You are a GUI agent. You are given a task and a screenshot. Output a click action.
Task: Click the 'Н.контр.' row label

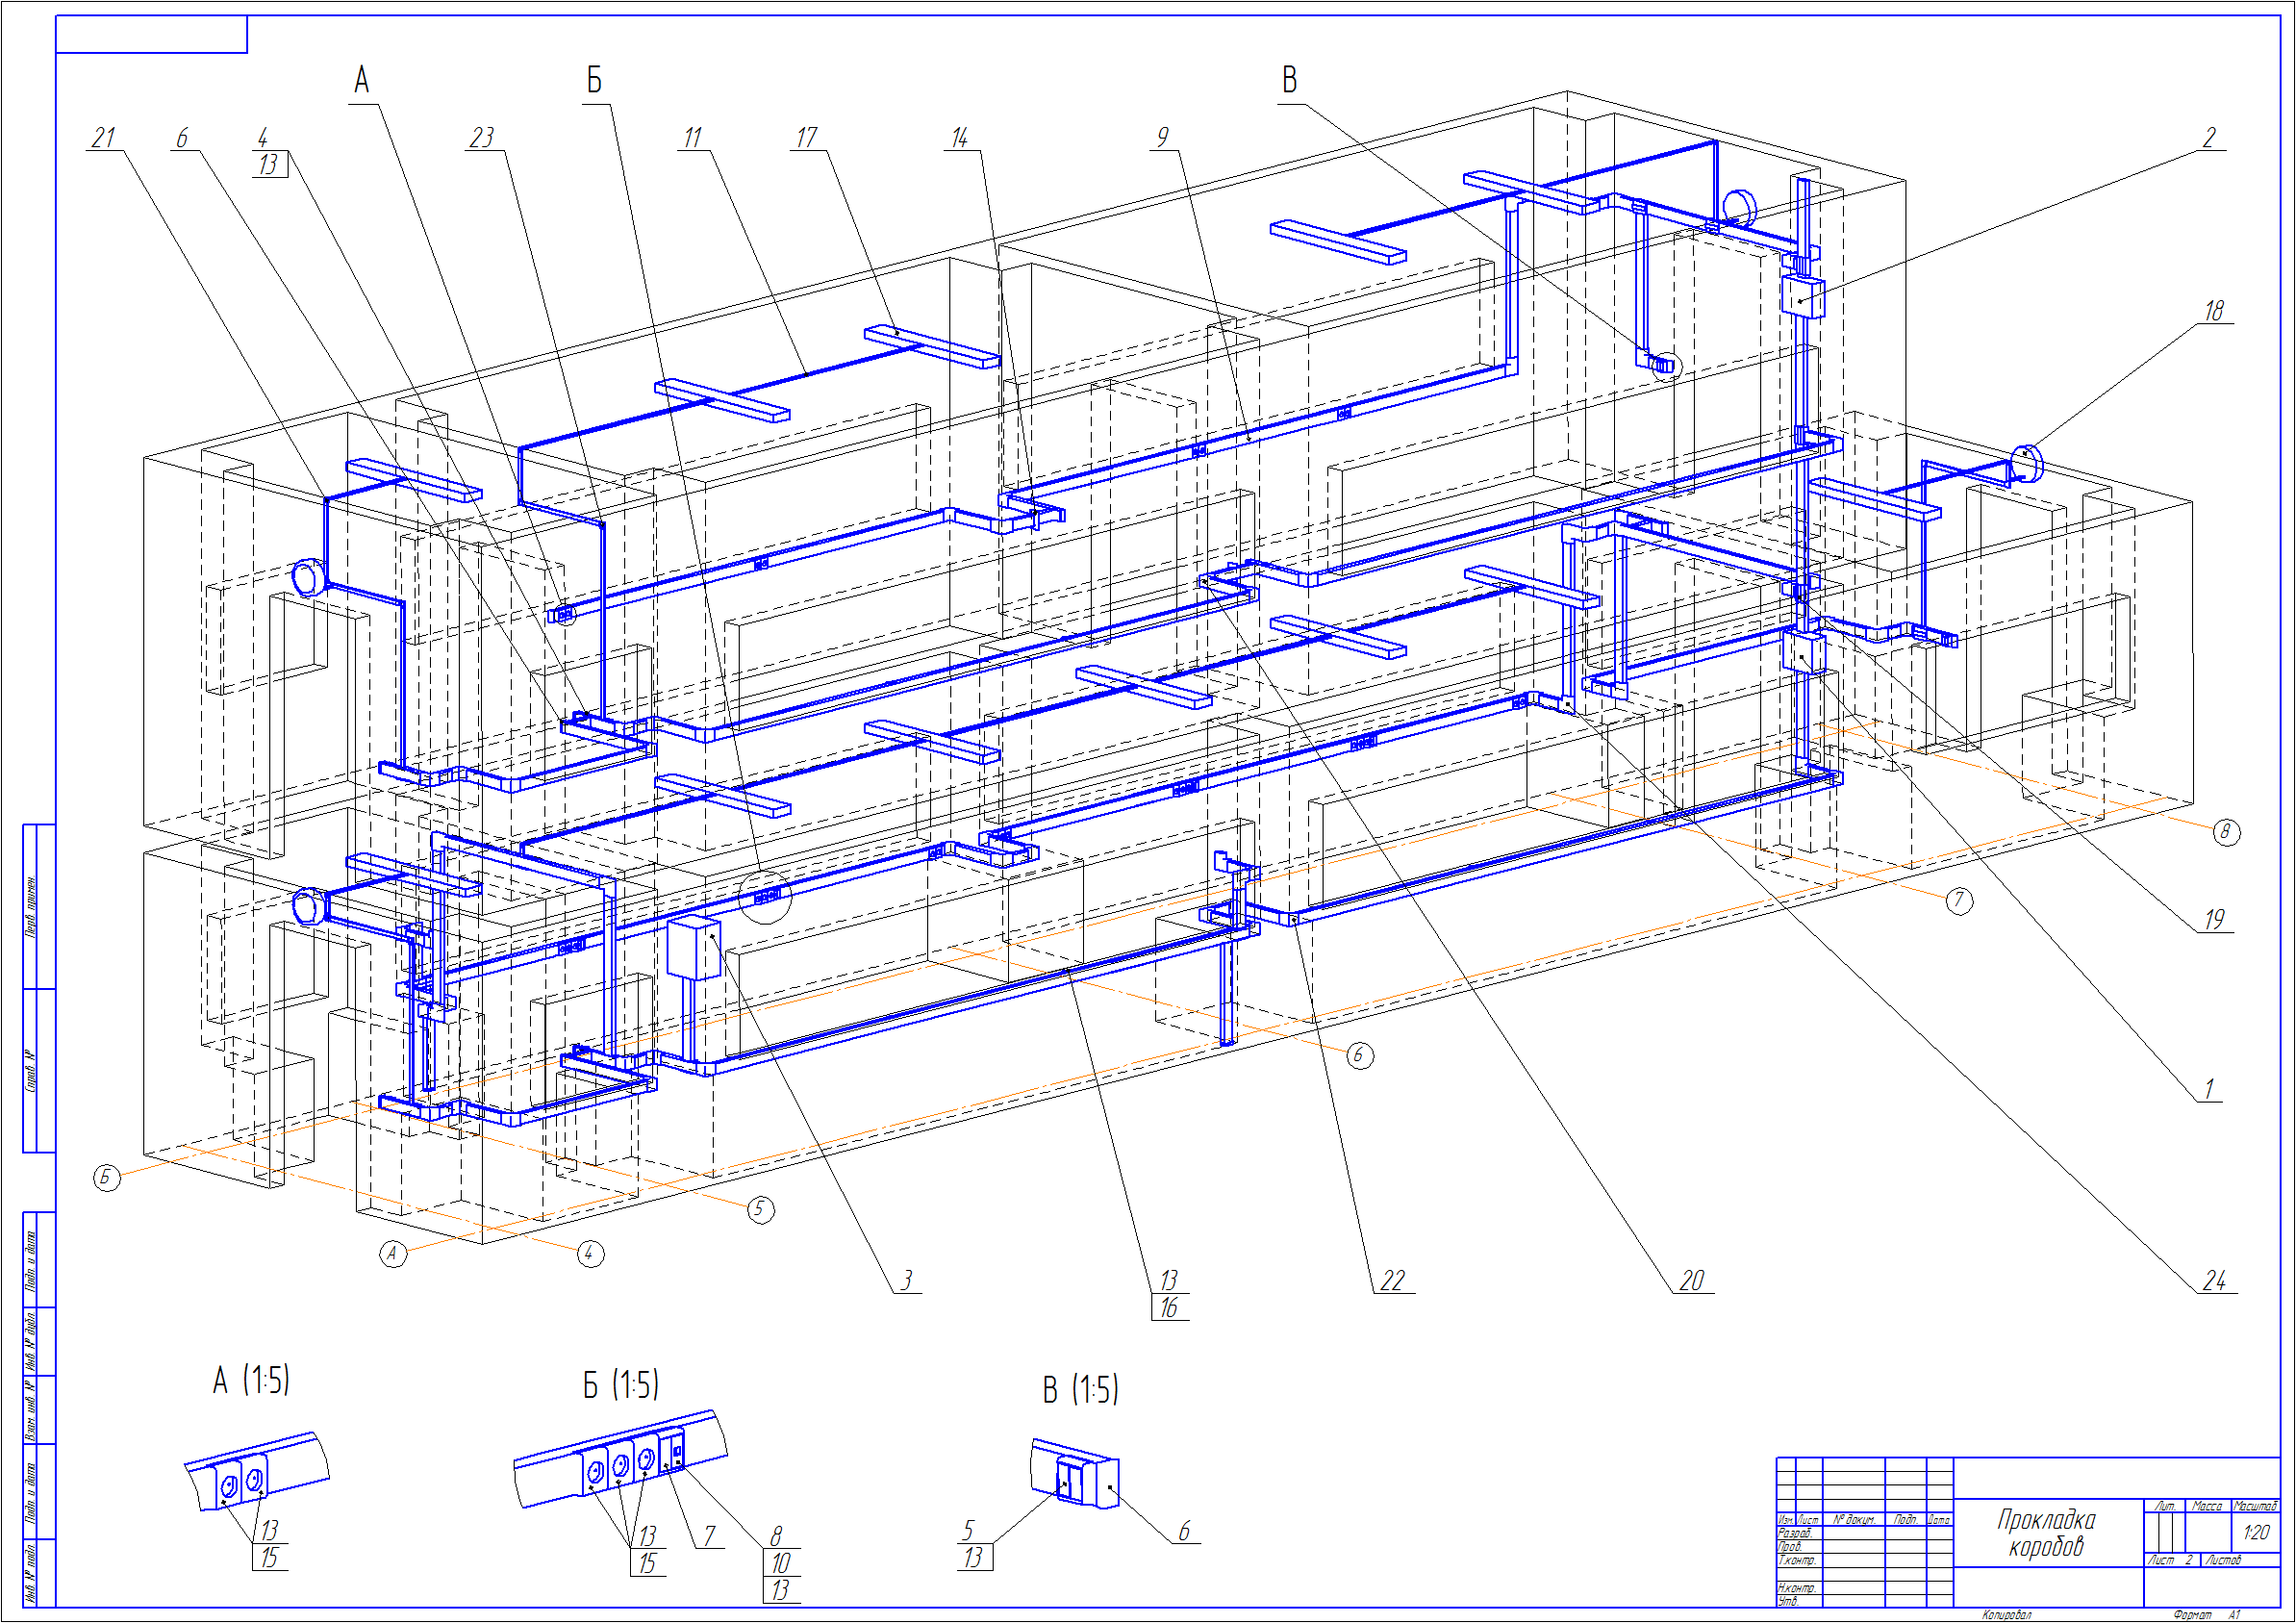(1796, 1588)
